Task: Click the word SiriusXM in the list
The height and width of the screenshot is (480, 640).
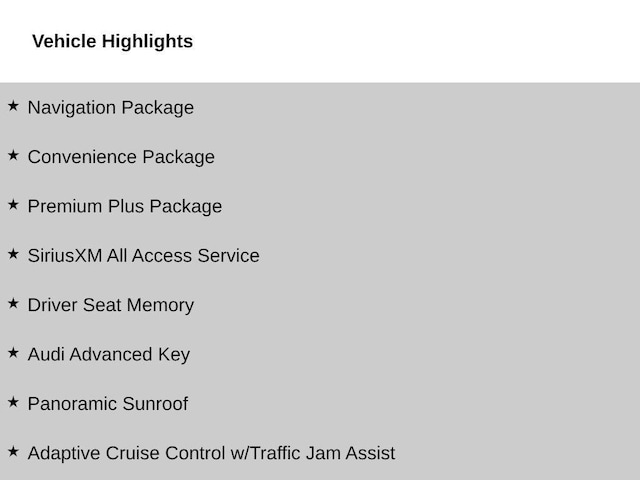Action: coord(65,256)
